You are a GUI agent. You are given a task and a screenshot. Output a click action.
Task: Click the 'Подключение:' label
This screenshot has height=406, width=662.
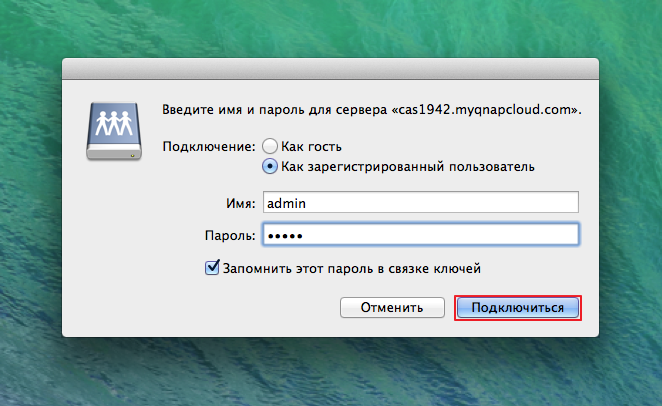(x=209, y=147)
